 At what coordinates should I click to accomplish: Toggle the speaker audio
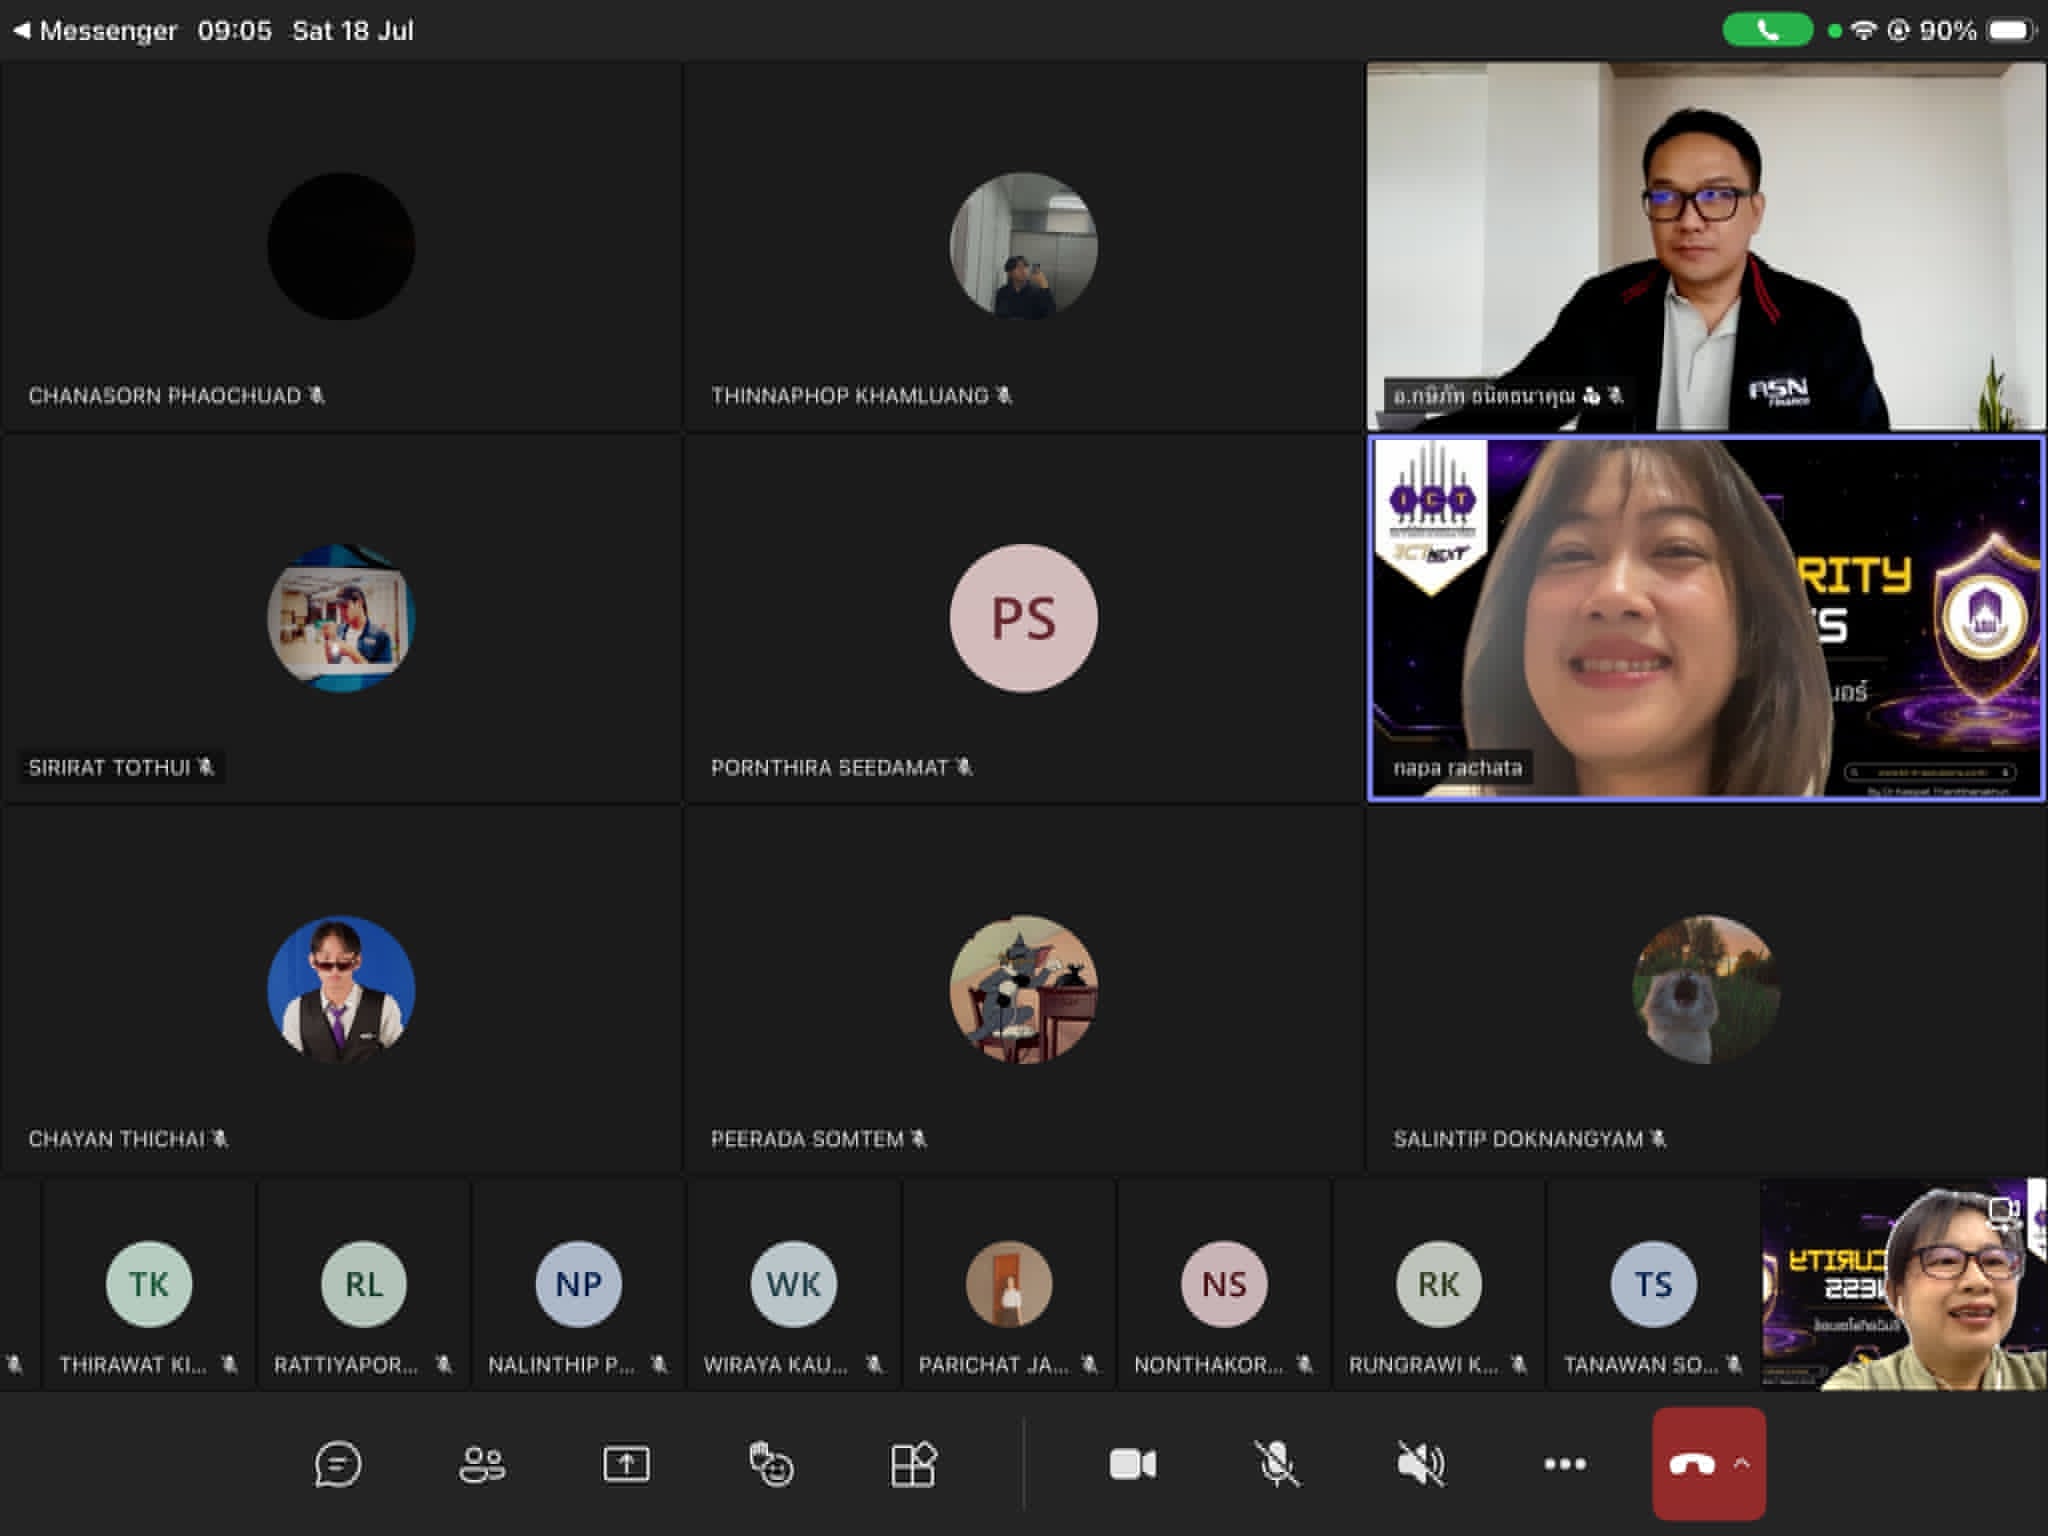pos(1421,1464)
